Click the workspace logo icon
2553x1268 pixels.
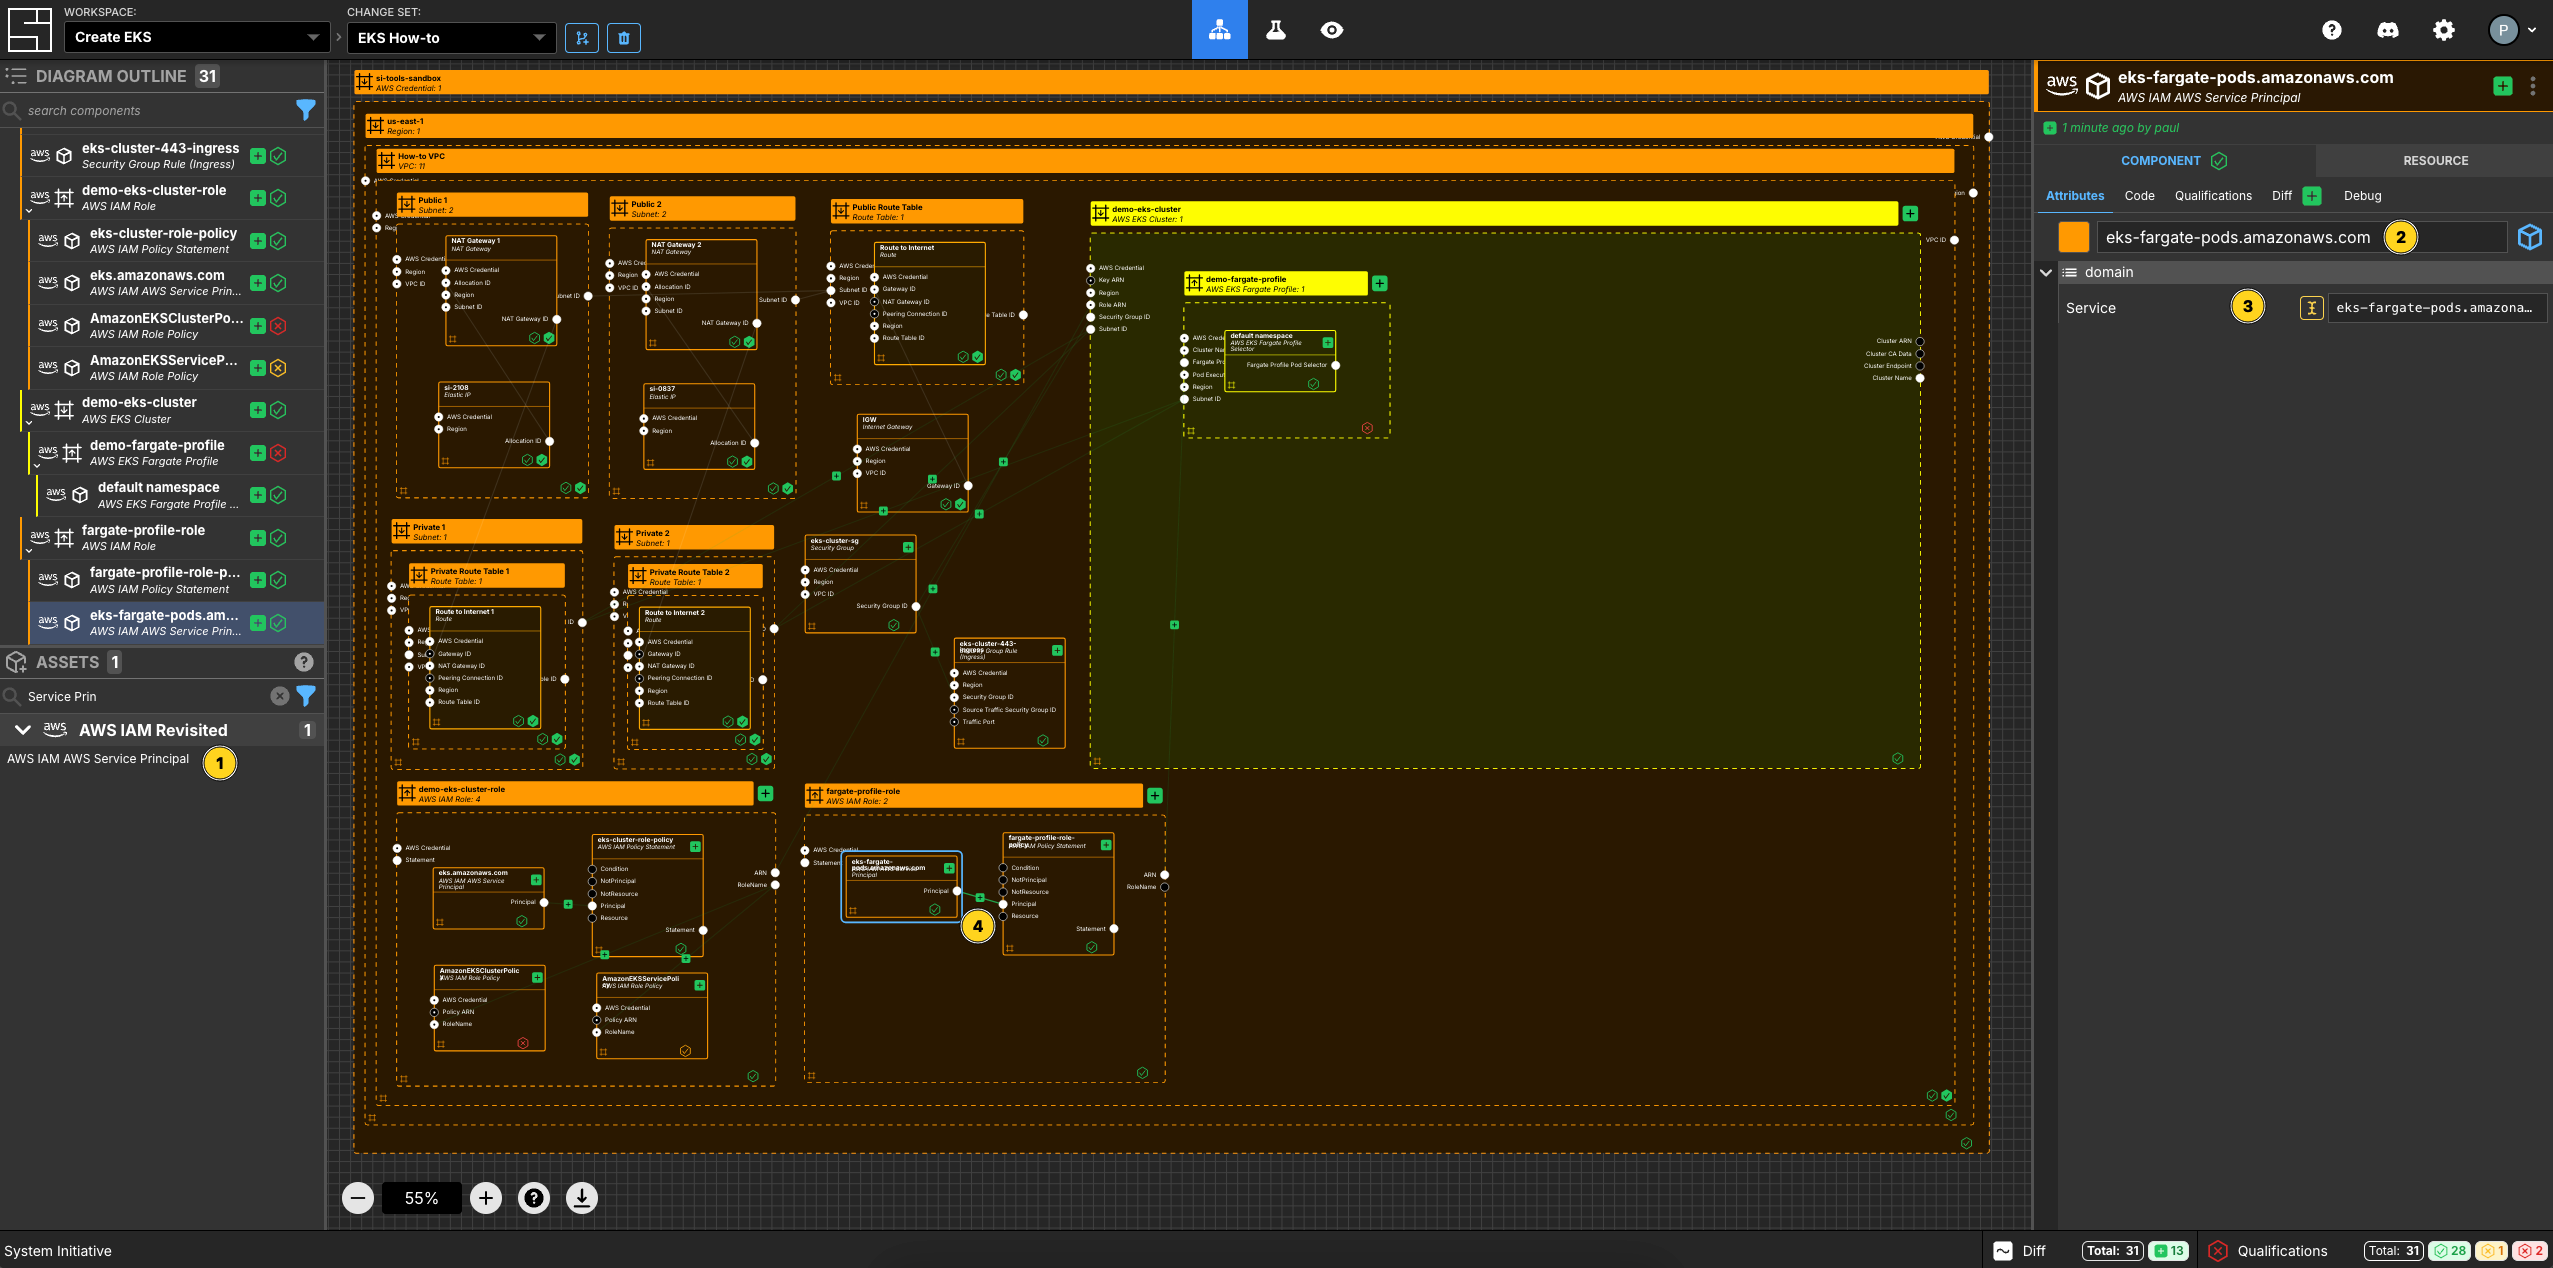click(29, 29)
